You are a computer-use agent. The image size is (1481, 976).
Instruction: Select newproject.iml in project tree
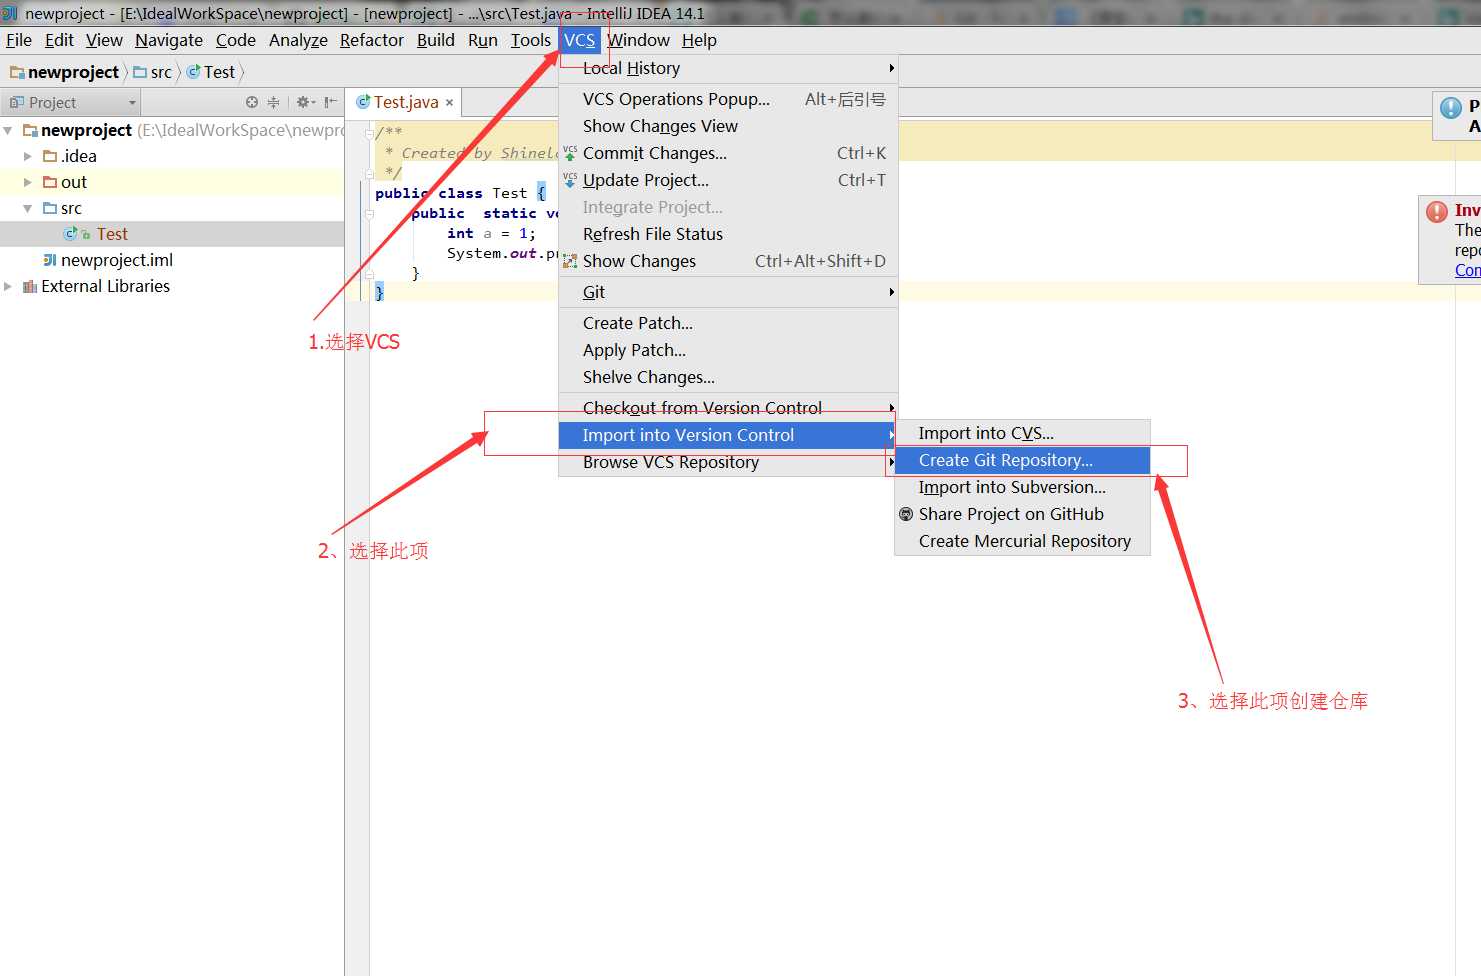(x=117, y=260)
